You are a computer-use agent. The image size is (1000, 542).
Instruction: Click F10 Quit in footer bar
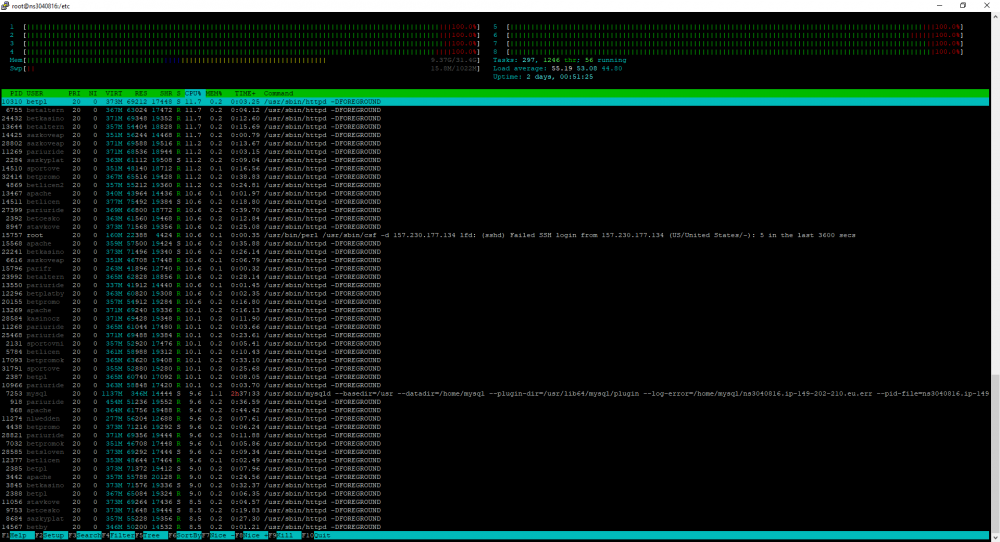click(x=317, y=536)
